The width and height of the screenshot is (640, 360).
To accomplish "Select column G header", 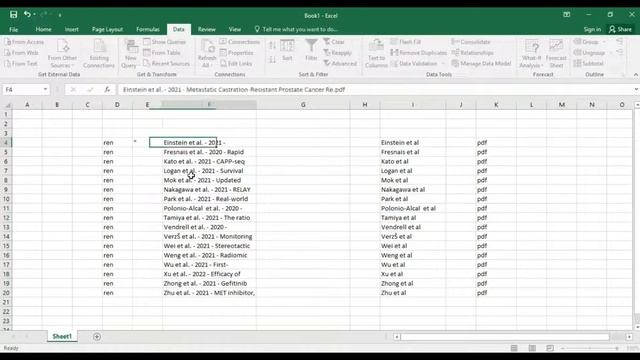I will pos(303,105).
